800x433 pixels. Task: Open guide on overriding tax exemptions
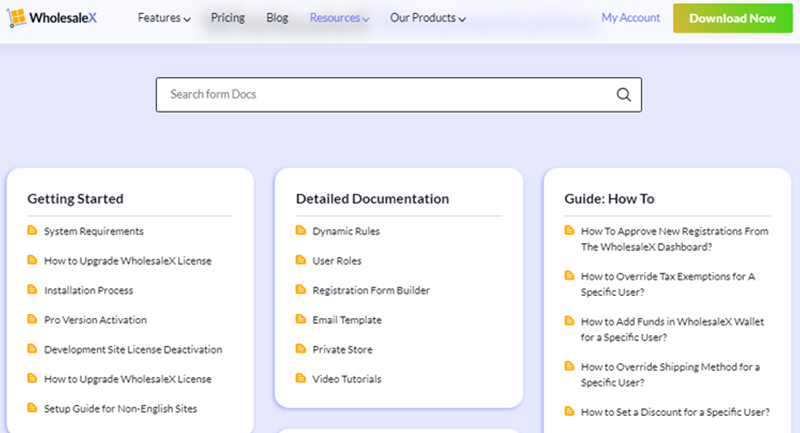coord(668,284)
